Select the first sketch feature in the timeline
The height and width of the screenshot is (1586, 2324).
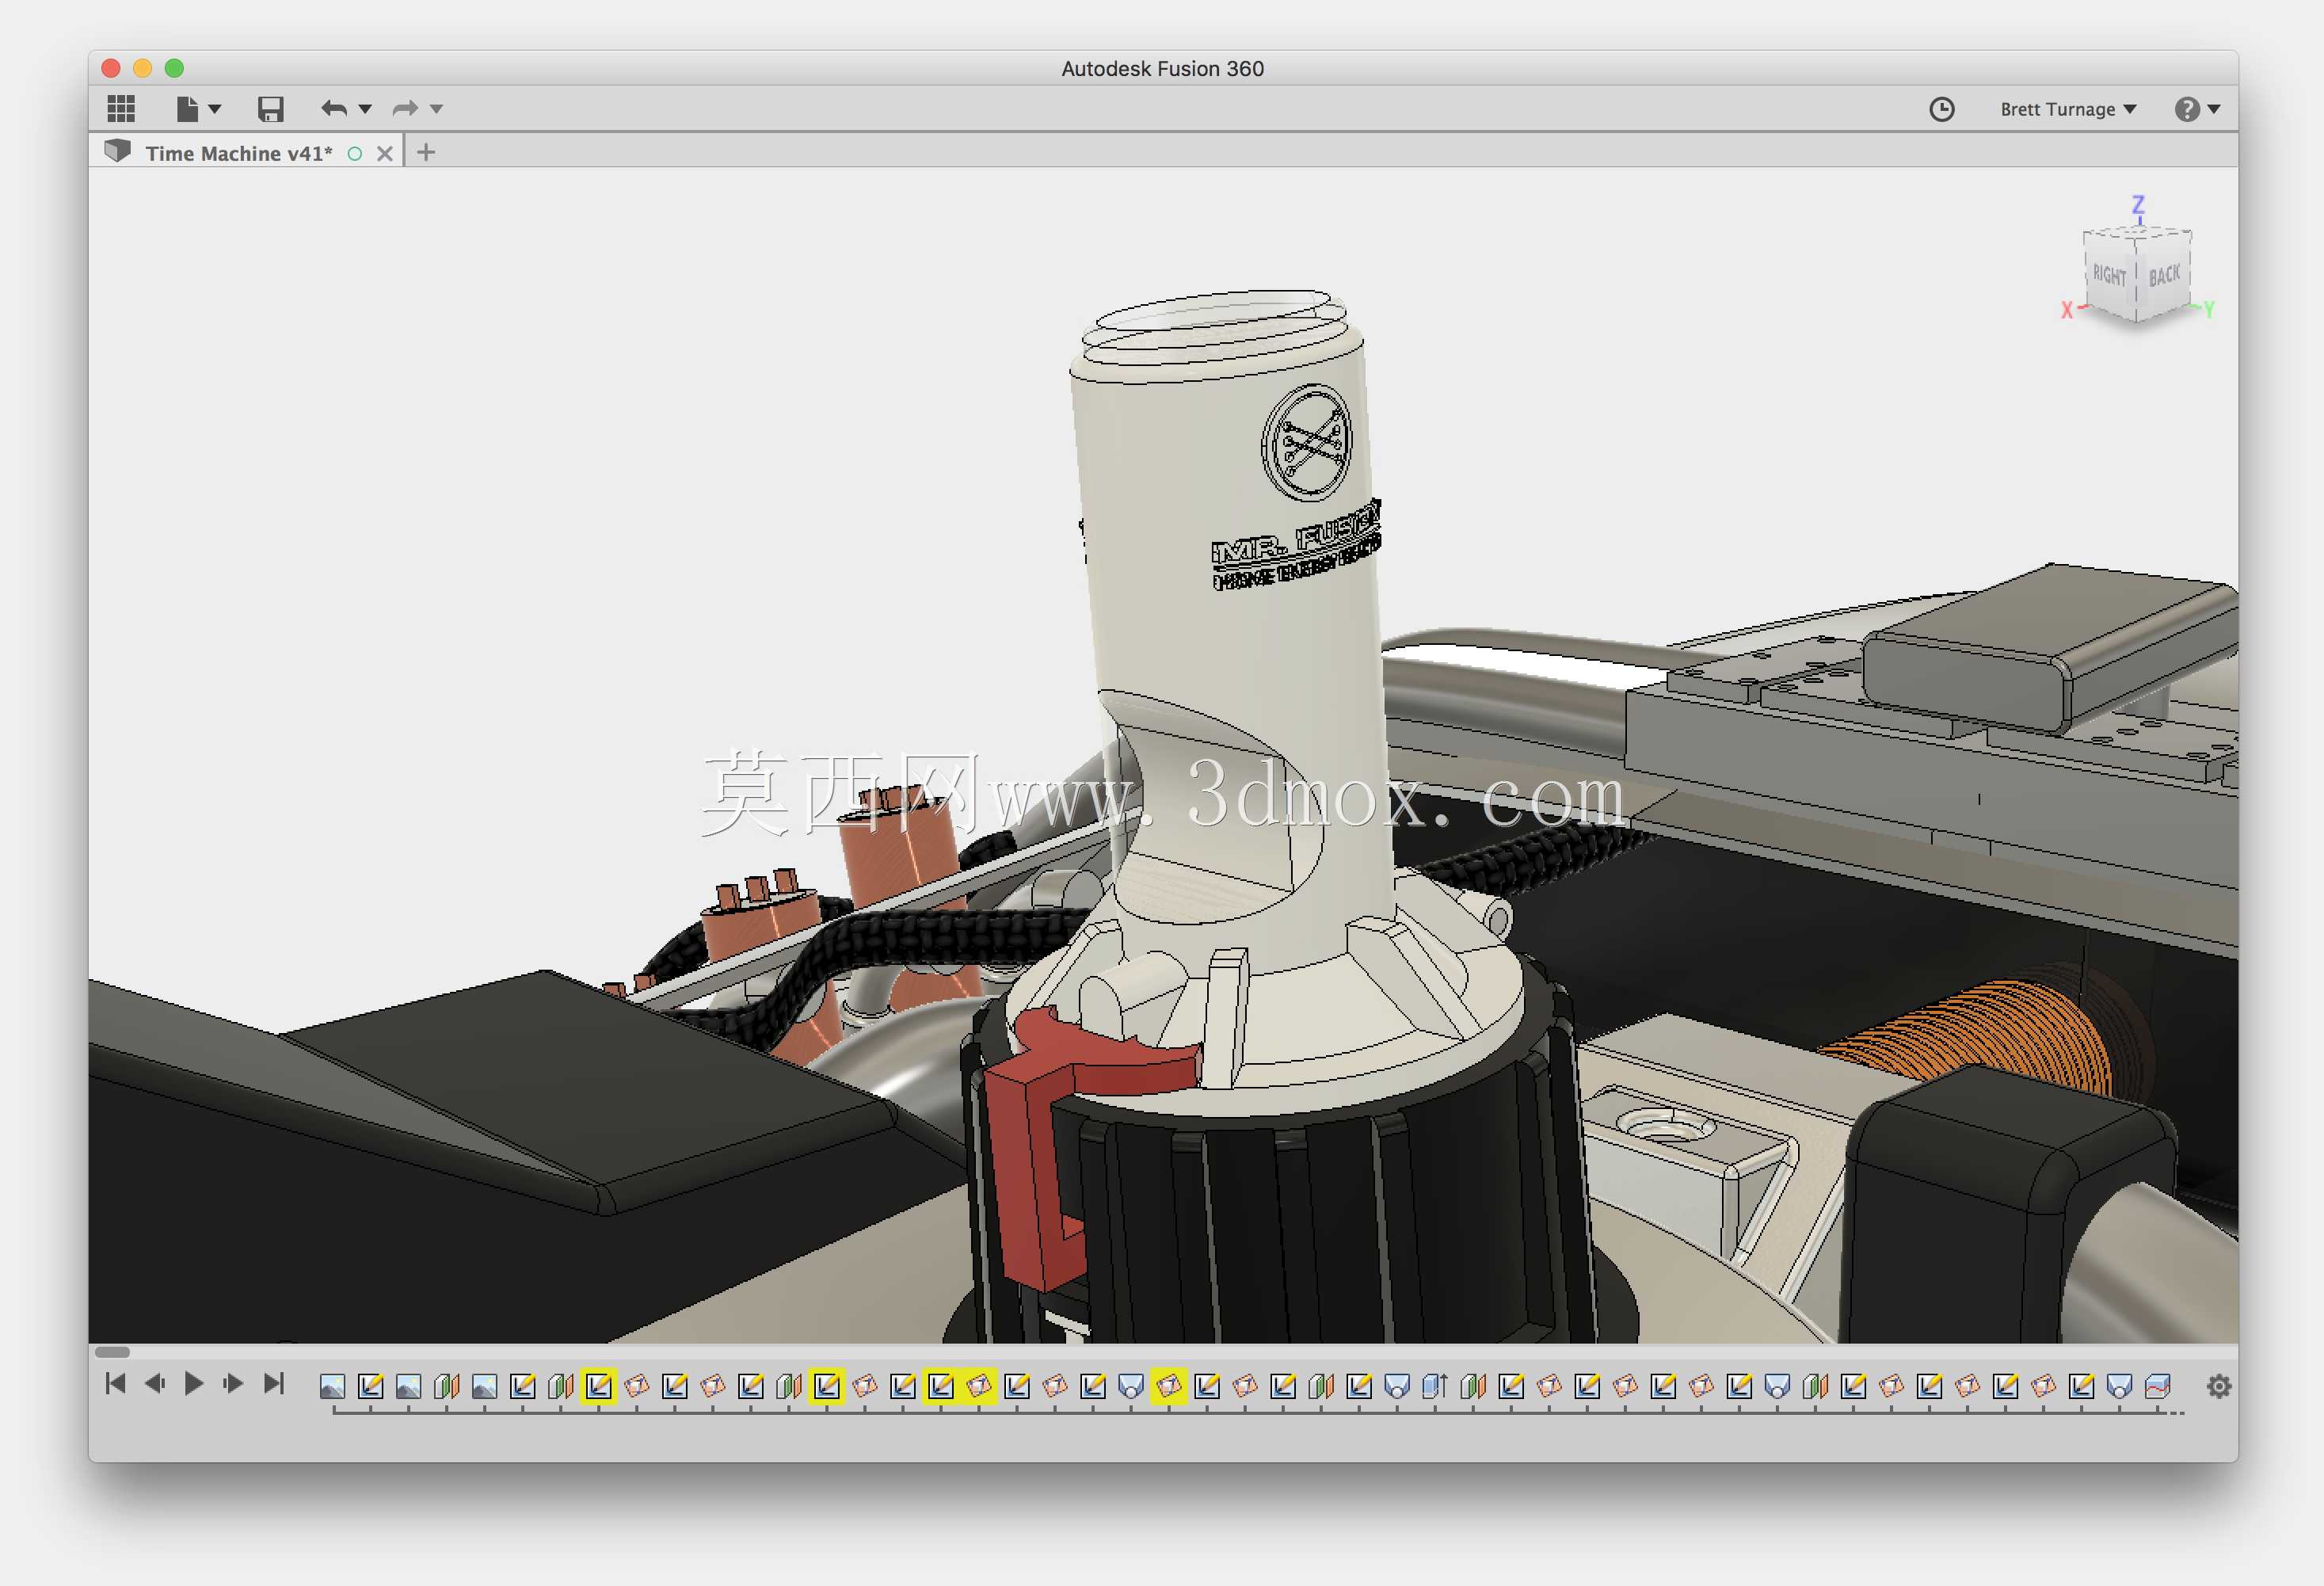click(370, 1386)
